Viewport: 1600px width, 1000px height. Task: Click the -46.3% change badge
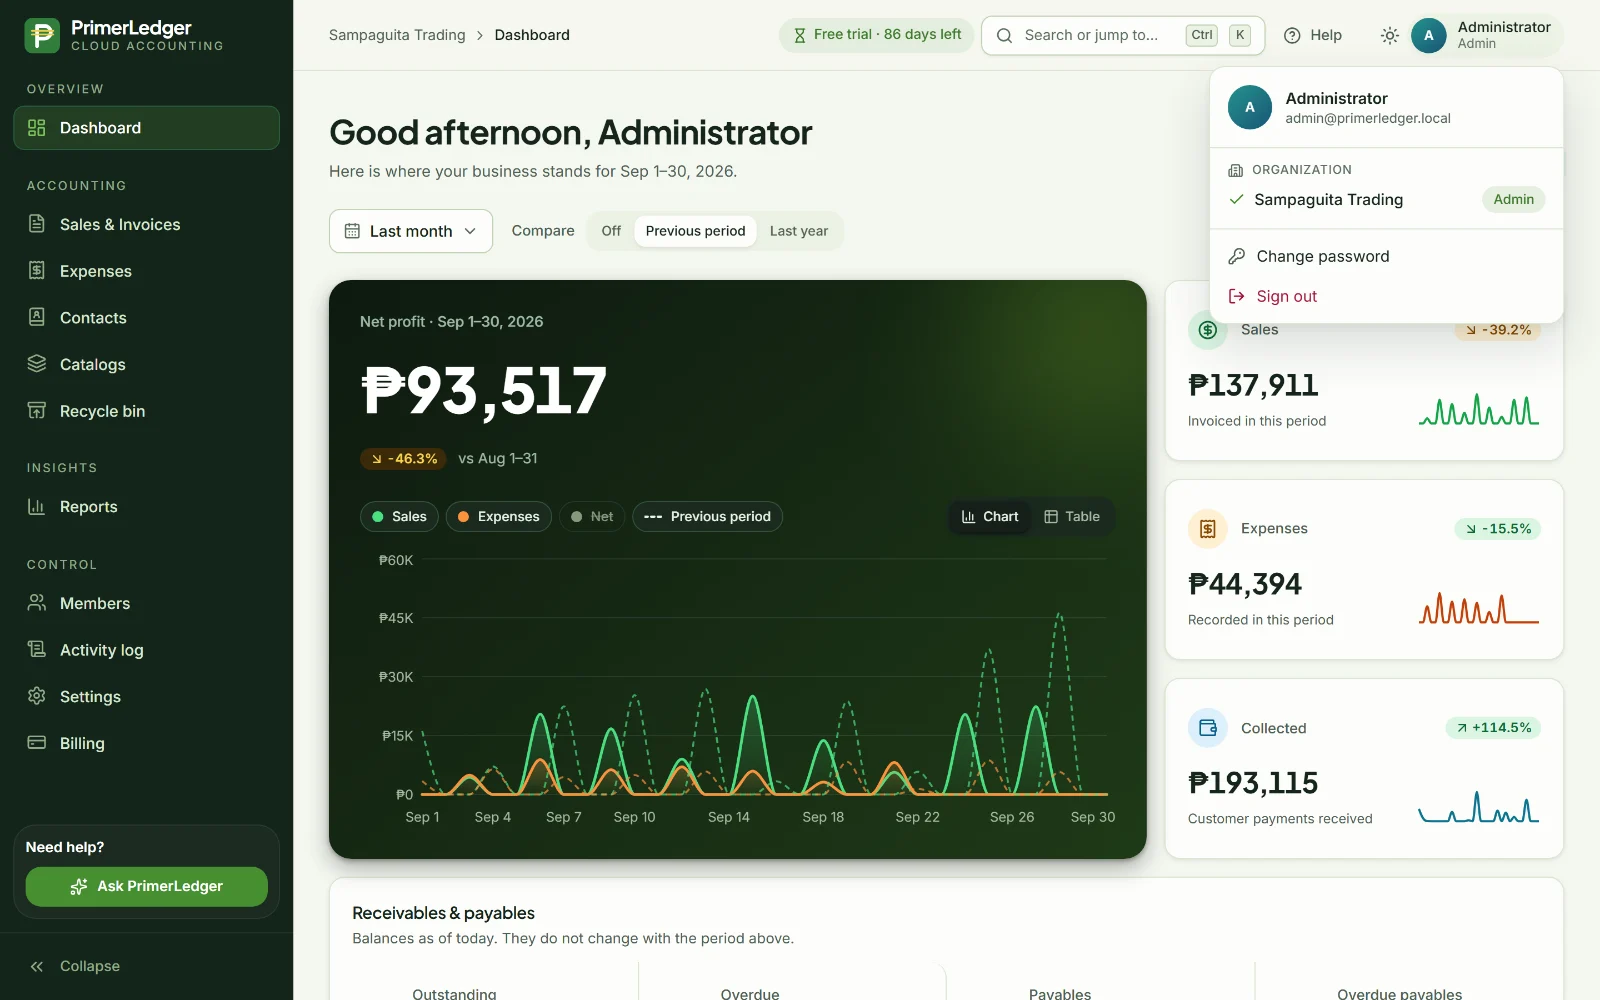pyautogui.click(x=404, y=458)
